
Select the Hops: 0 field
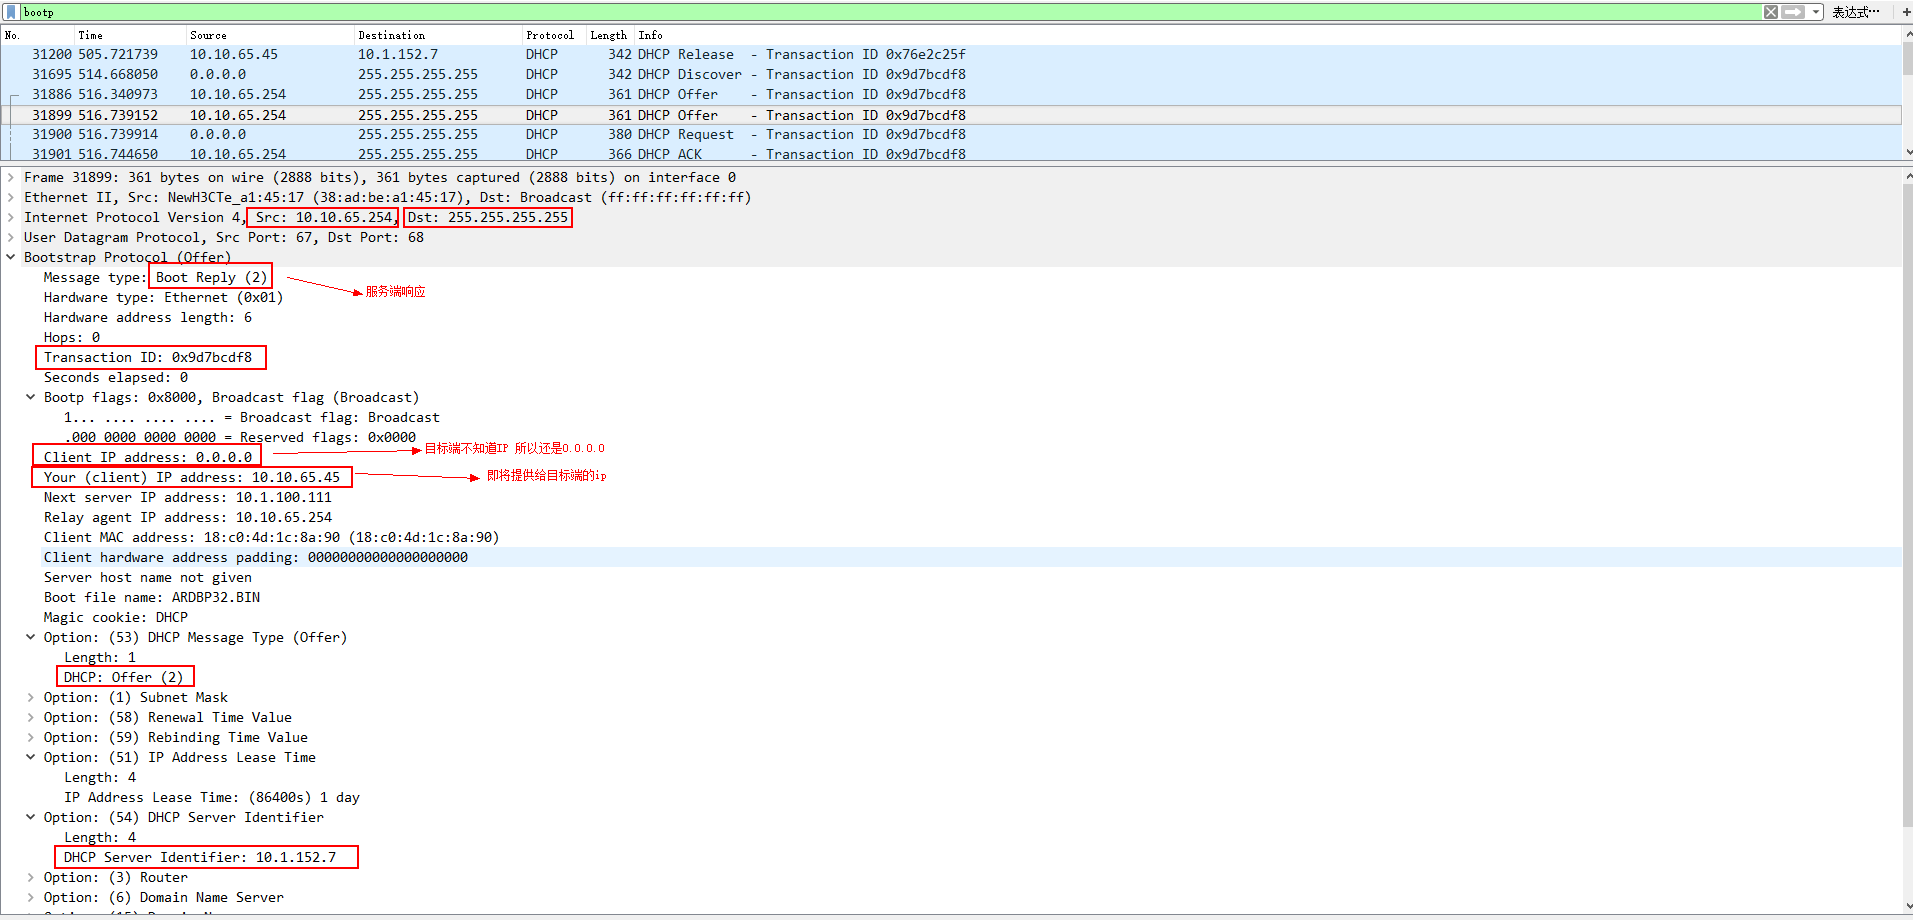point(72,338)
